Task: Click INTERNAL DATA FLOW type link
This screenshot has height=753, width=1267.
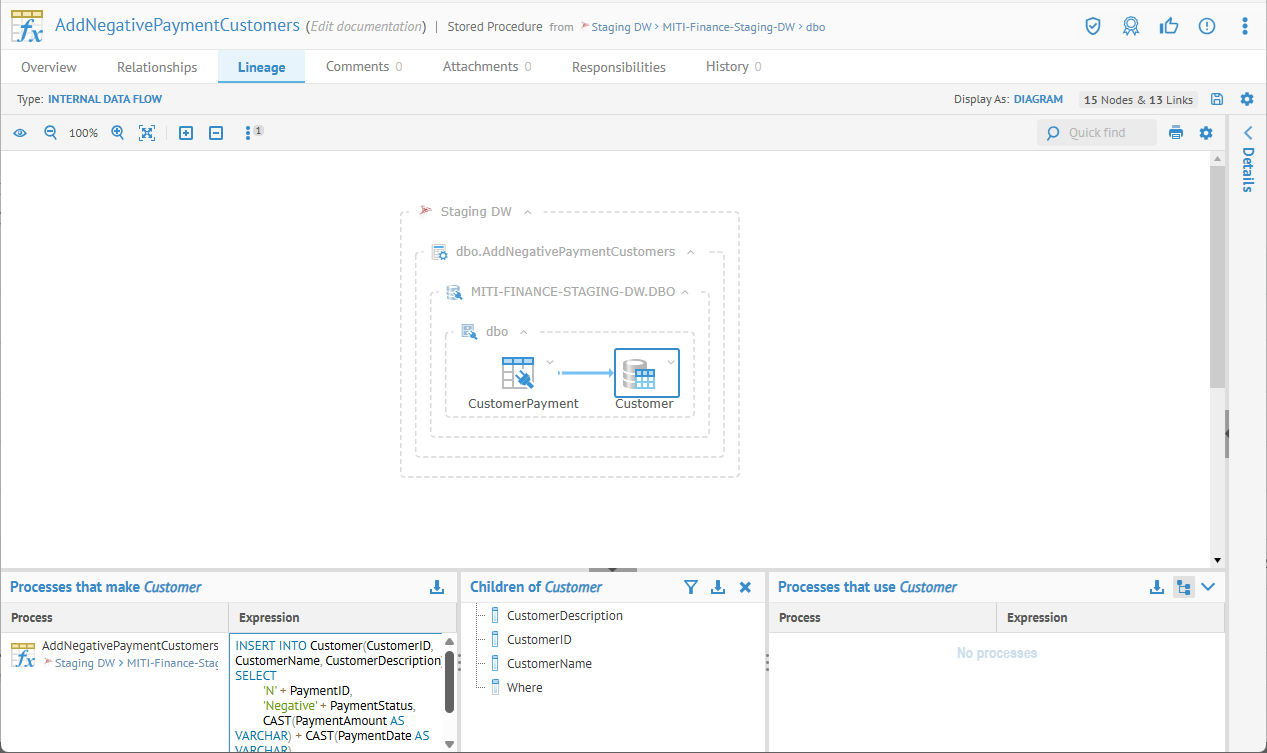Action: (105, 99)
